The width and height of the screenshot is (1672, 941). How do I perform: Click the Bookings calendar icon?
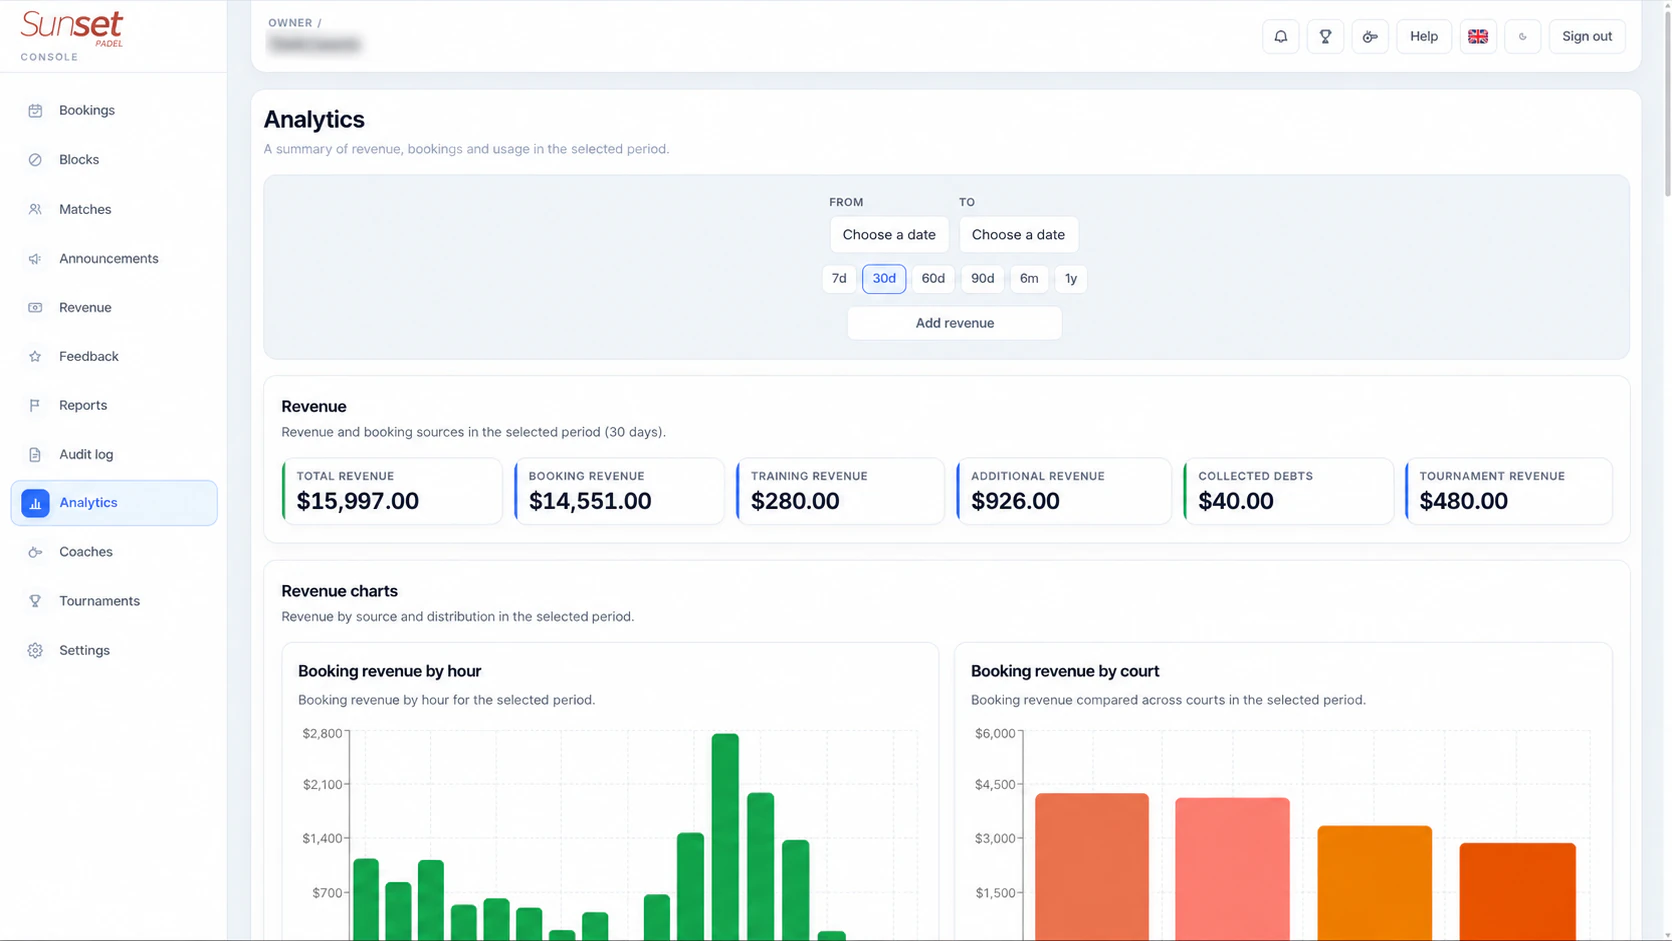35,111
